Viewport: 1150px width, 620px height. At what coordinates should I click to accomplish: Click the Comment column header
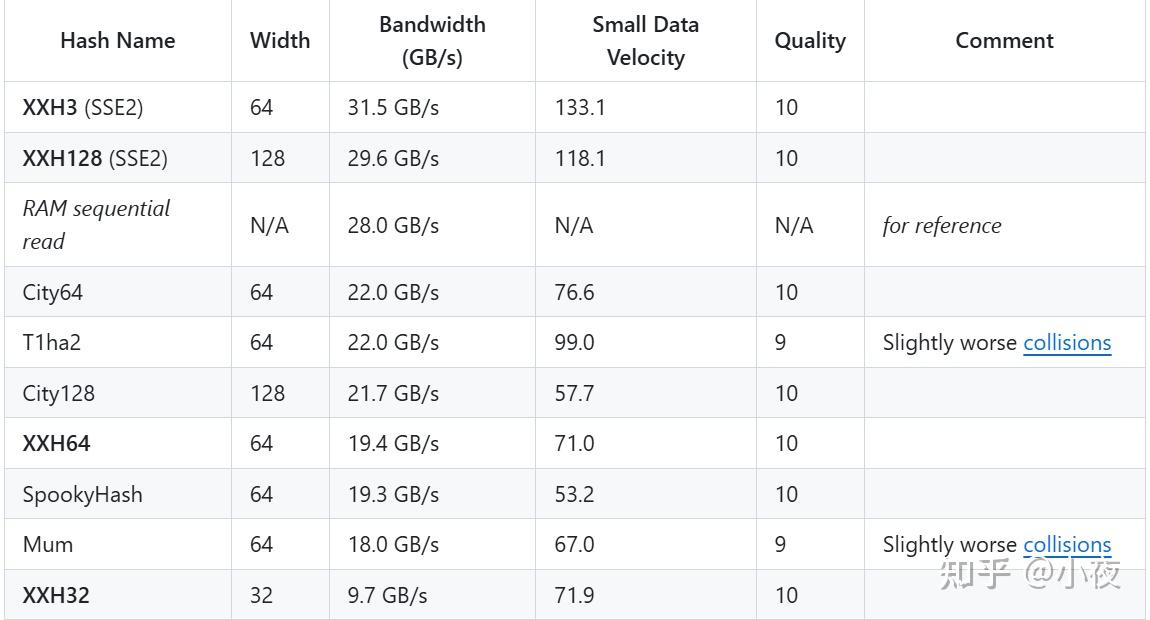[1004, 41]
